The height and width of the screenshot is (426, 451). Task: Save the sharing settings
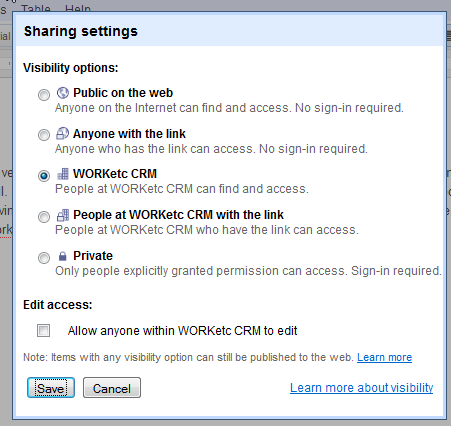51,388
